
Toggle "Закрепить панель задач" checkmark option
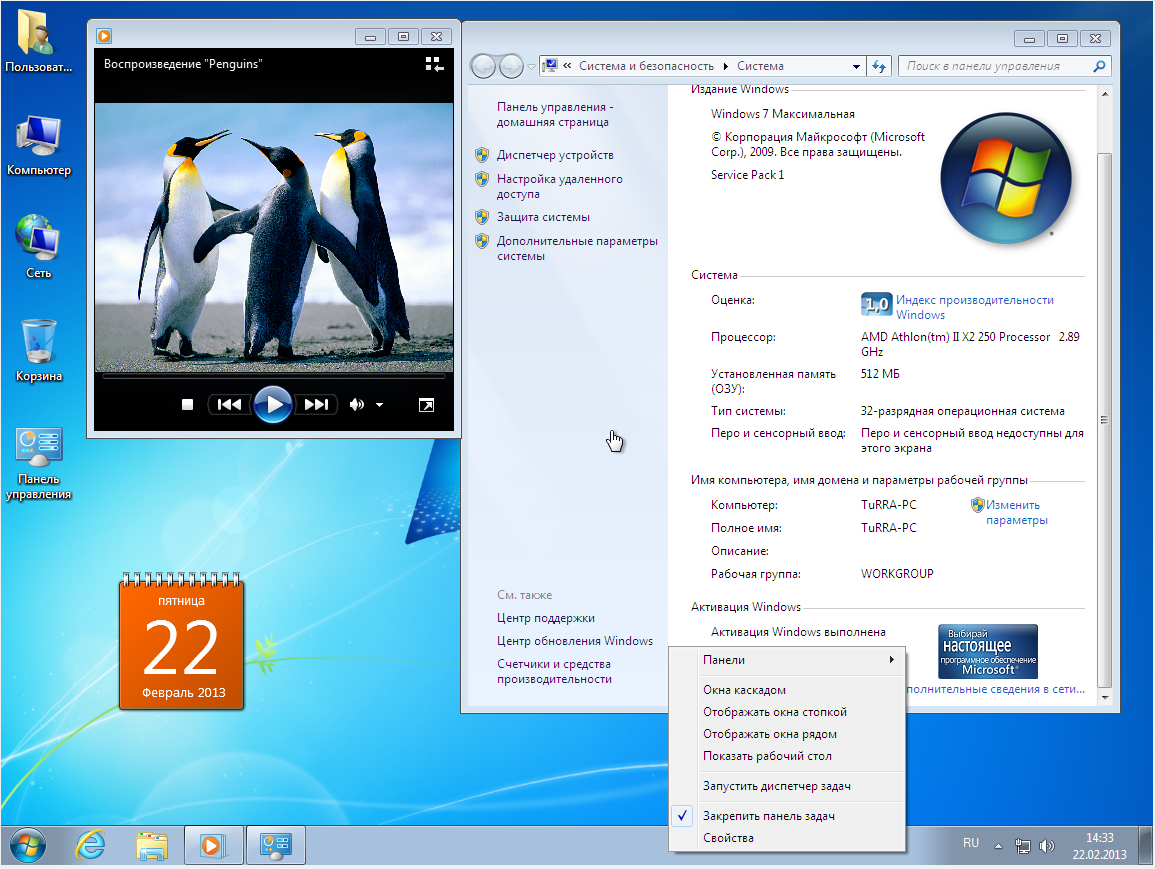pos(768,816)
